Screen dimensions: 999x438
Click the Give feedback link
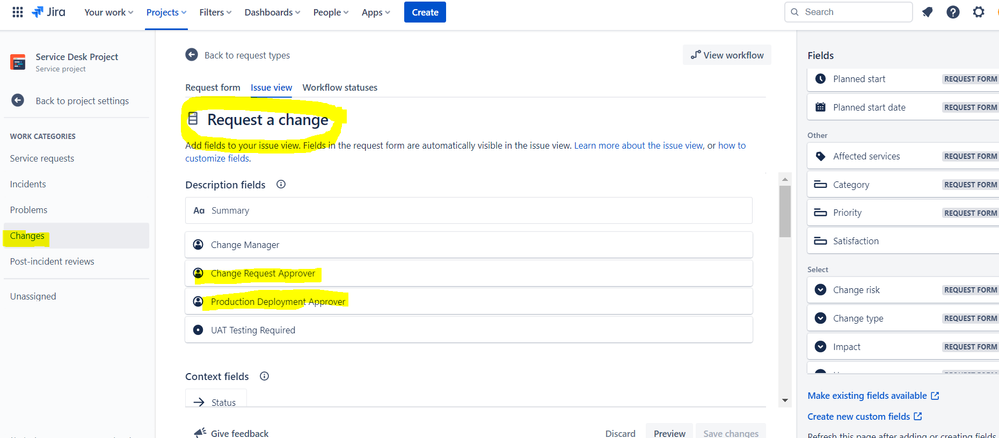240,433
